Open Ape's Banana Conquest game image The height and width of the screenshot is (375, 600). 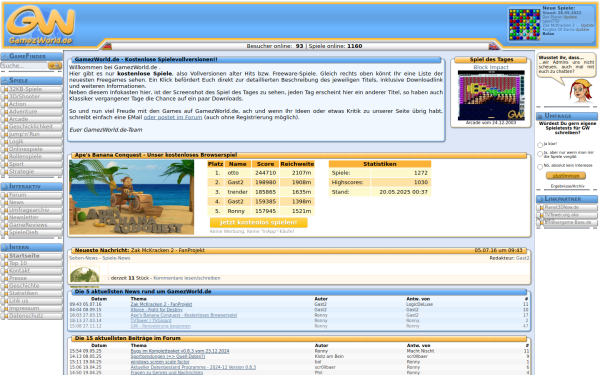pyautogui.click(x=132, y=197)
